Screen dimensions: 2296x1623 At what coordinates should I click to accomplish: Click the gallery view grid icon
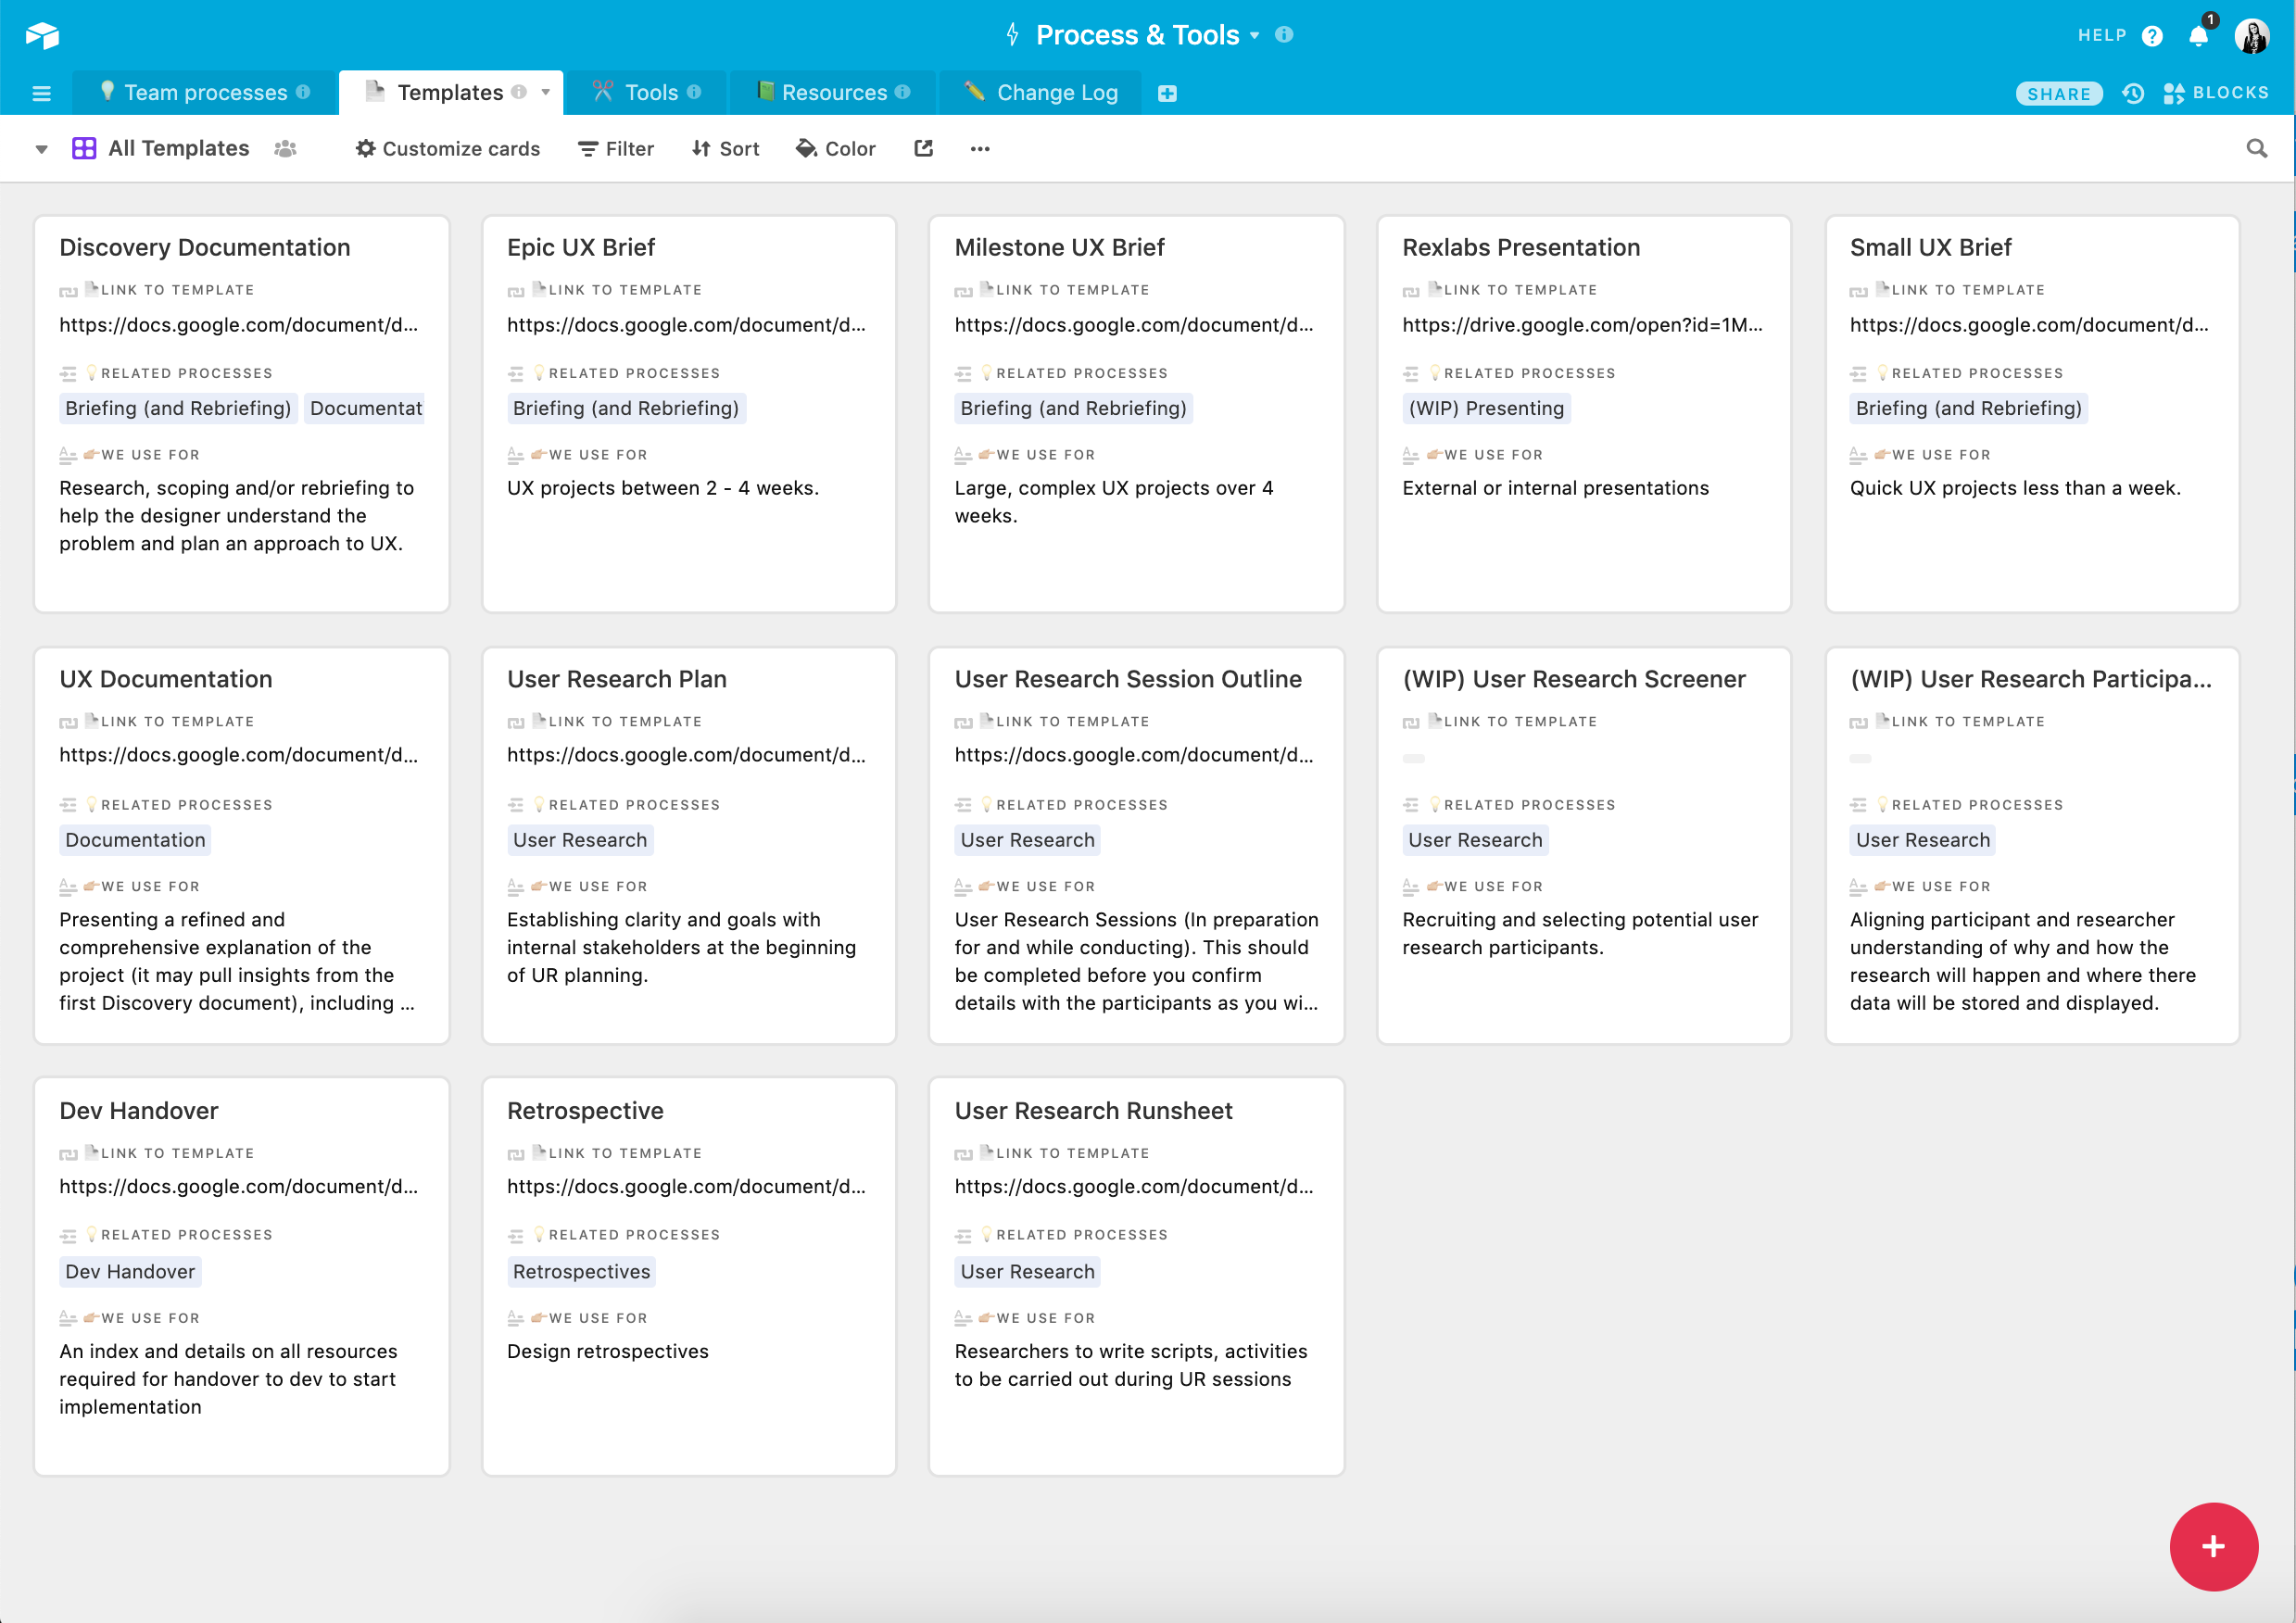click(86, 148)
